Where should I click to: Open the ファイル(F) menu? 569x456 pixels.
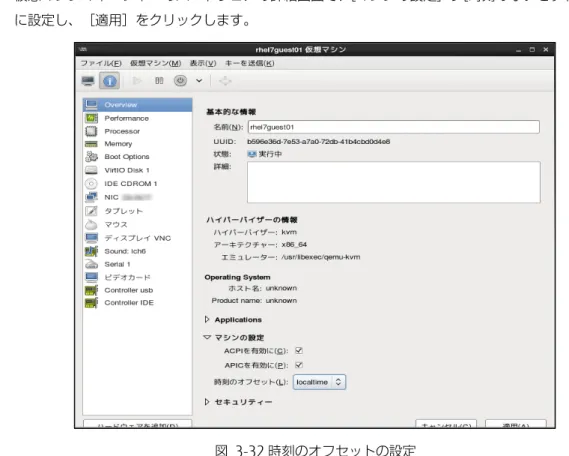coord(101,63)
